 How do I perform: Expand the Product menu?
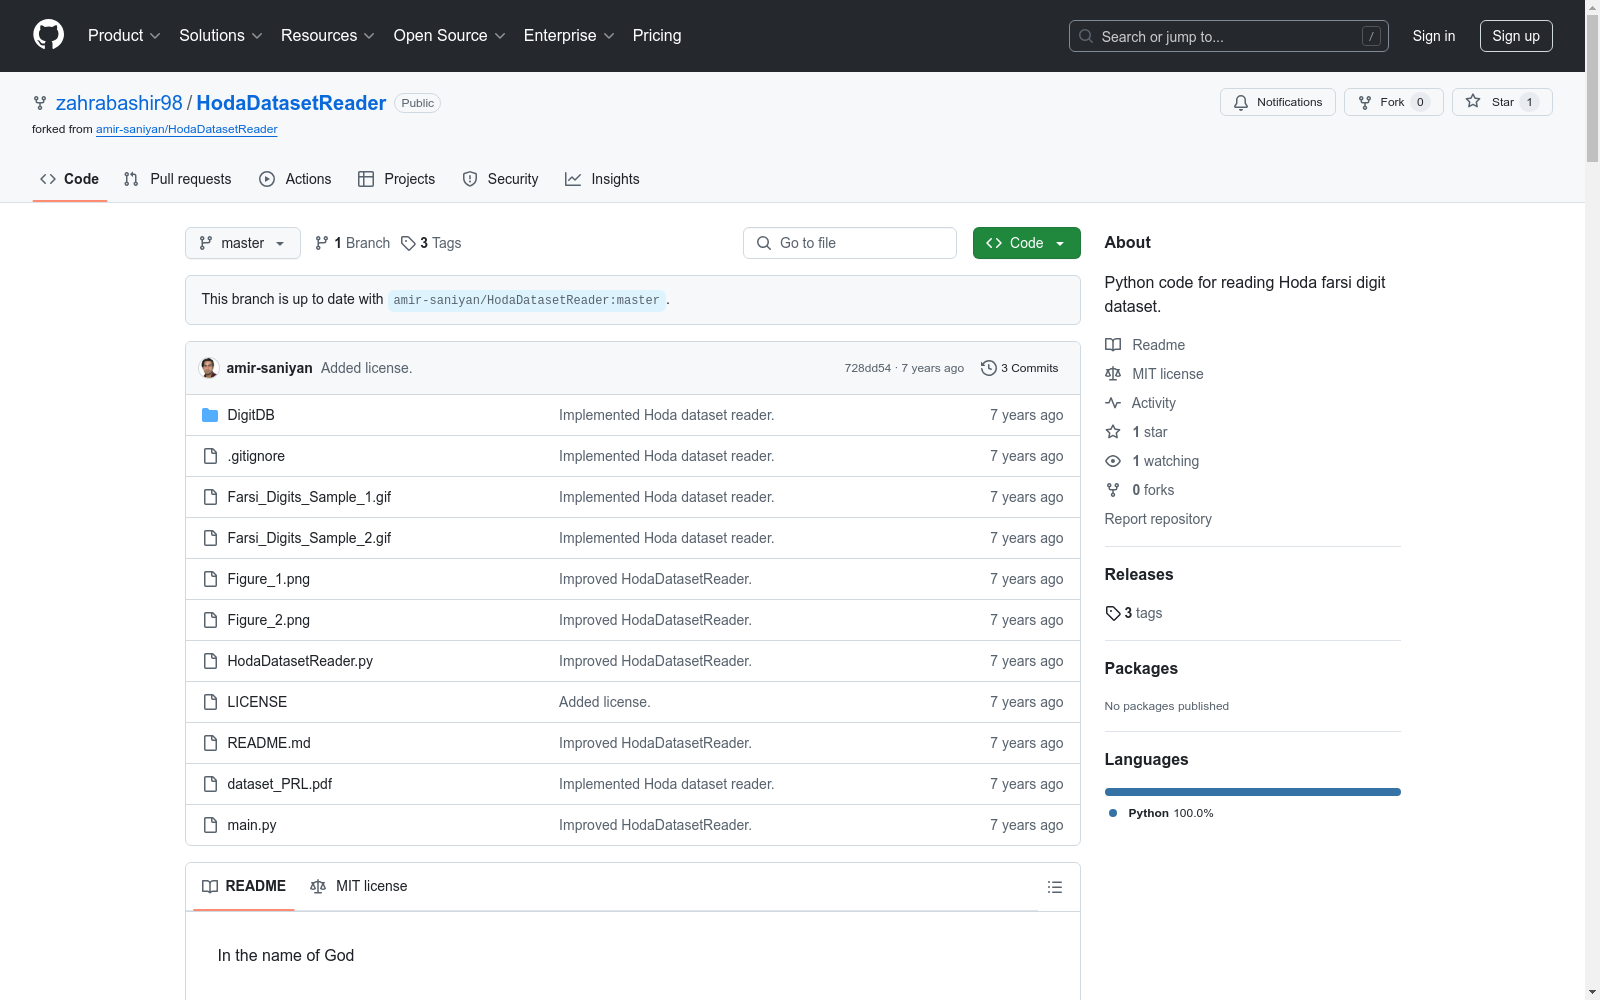pyautogui.click(x=124, y=36)
